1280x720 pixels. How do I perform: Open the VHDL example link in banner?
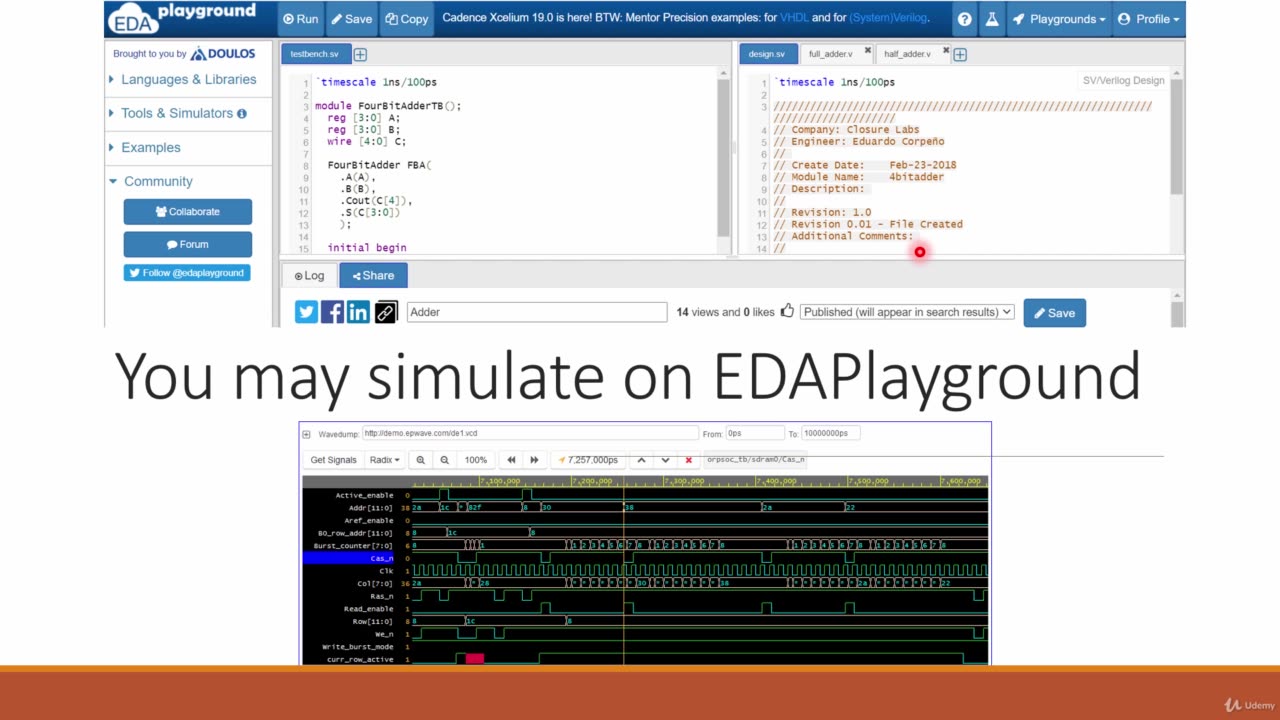pos(794,18)
